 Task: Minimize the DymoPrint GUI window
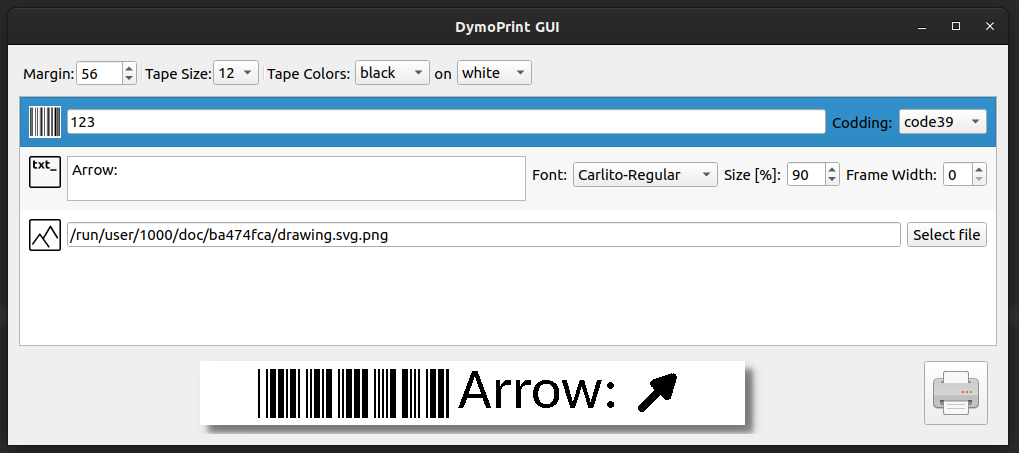922,27
